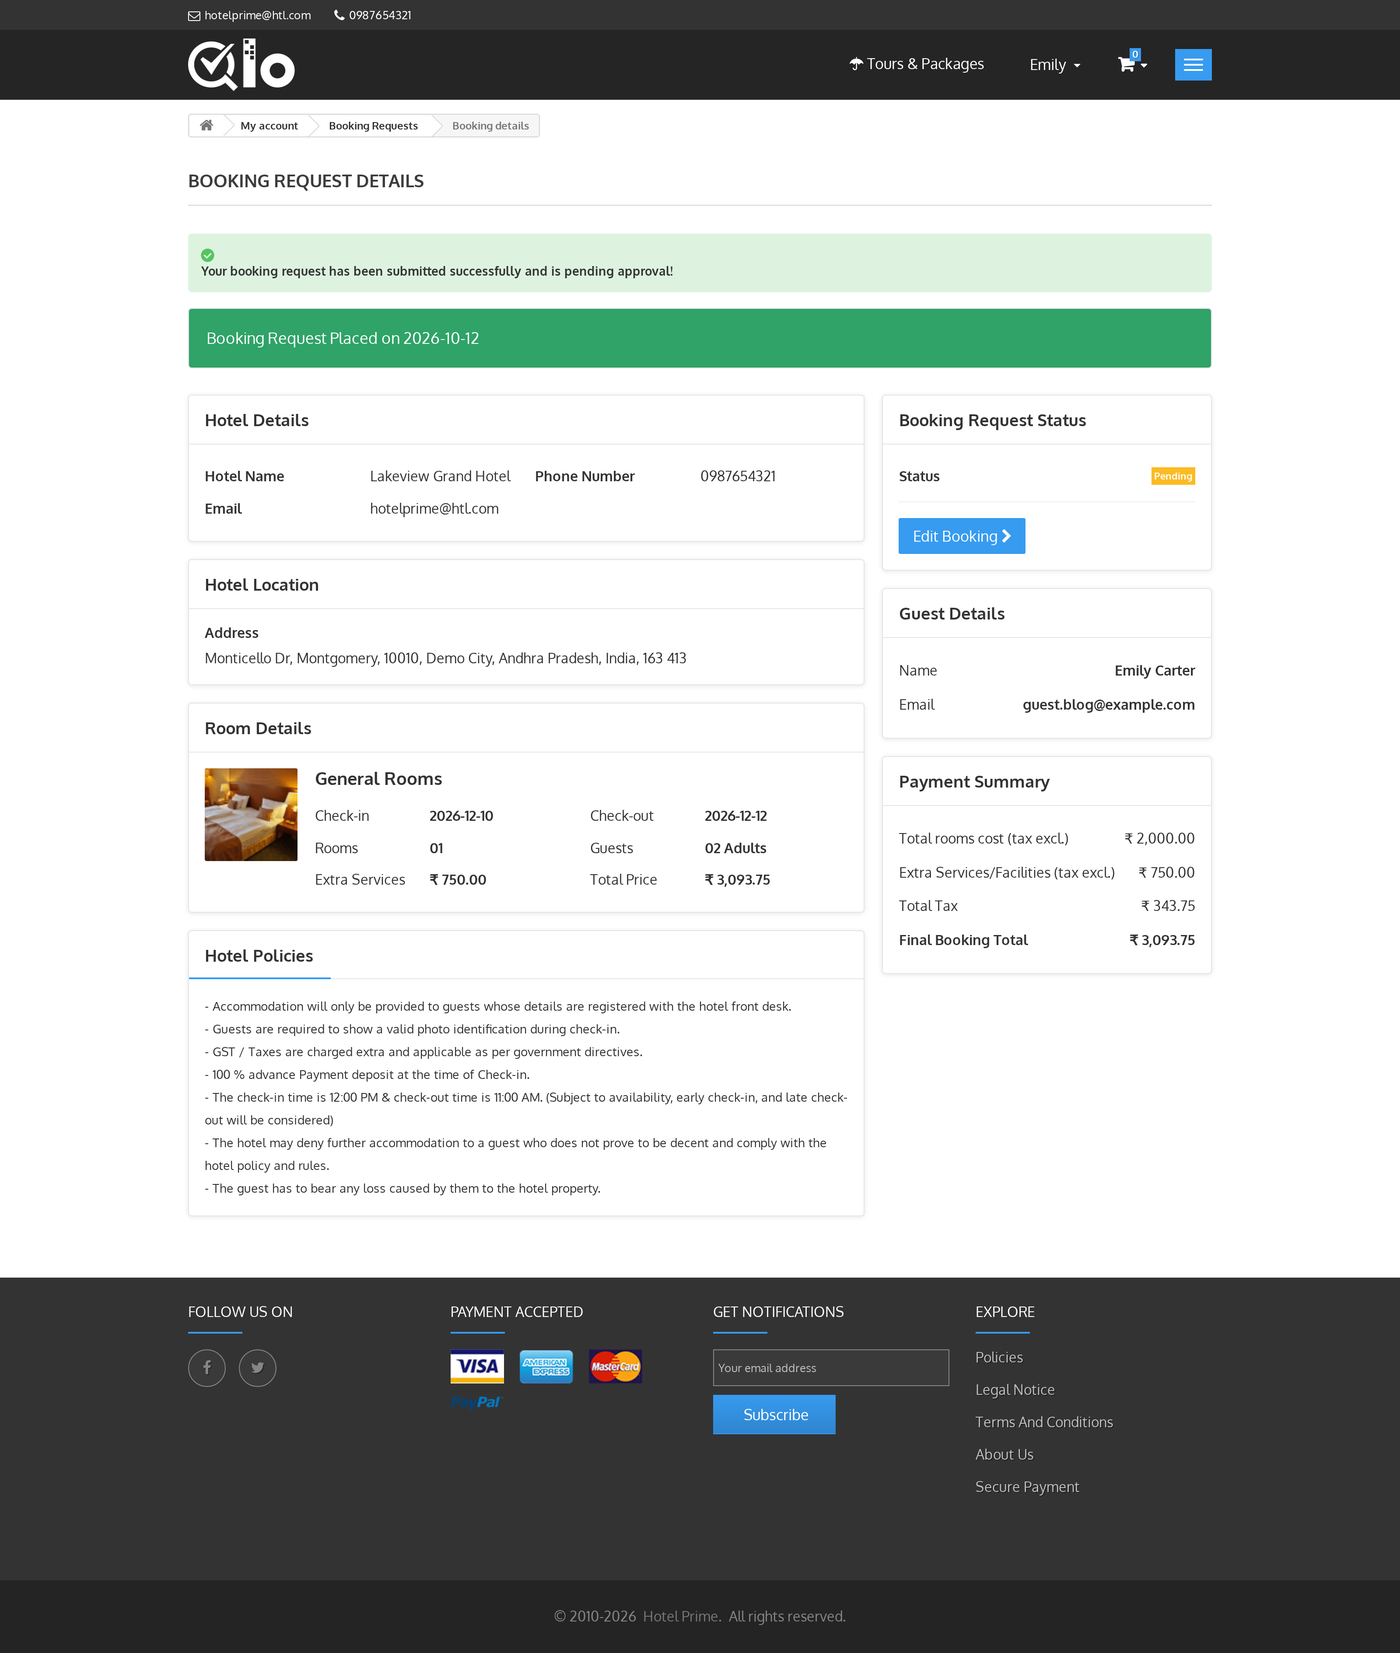
Task: Open the About Us footer link
Action: pyautogui.click(x=1004, y=1455)
